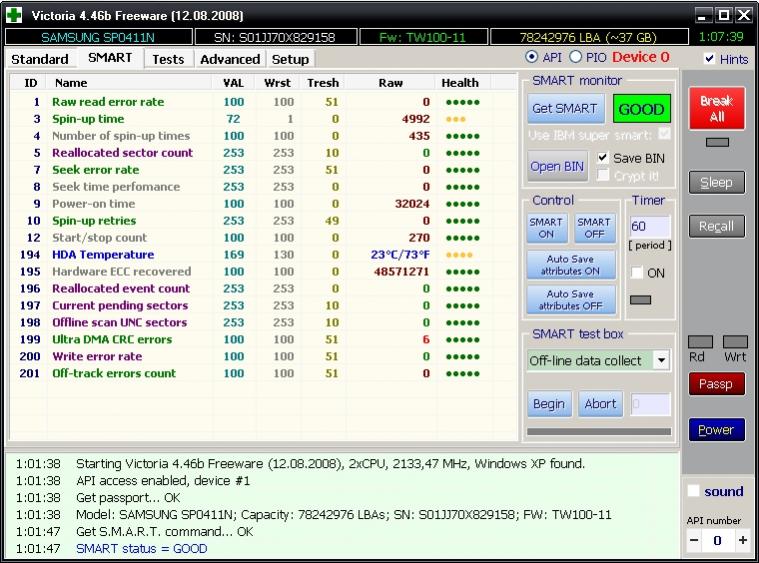Click the SMART status = GOOD log line
This screenshot has width=759, height=563.
pos(141,548)
